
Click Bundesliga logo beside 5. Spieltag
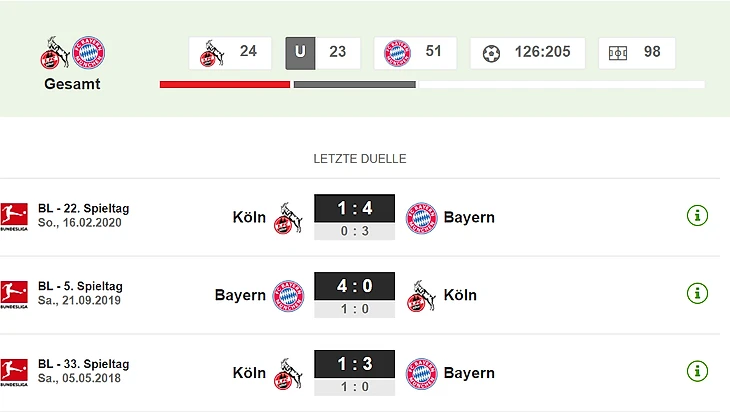click(14, 294)
